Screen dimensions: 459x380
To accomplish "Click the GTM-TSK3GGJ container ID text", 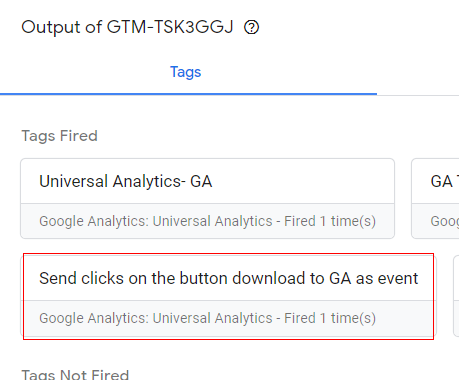I will 170,27.
